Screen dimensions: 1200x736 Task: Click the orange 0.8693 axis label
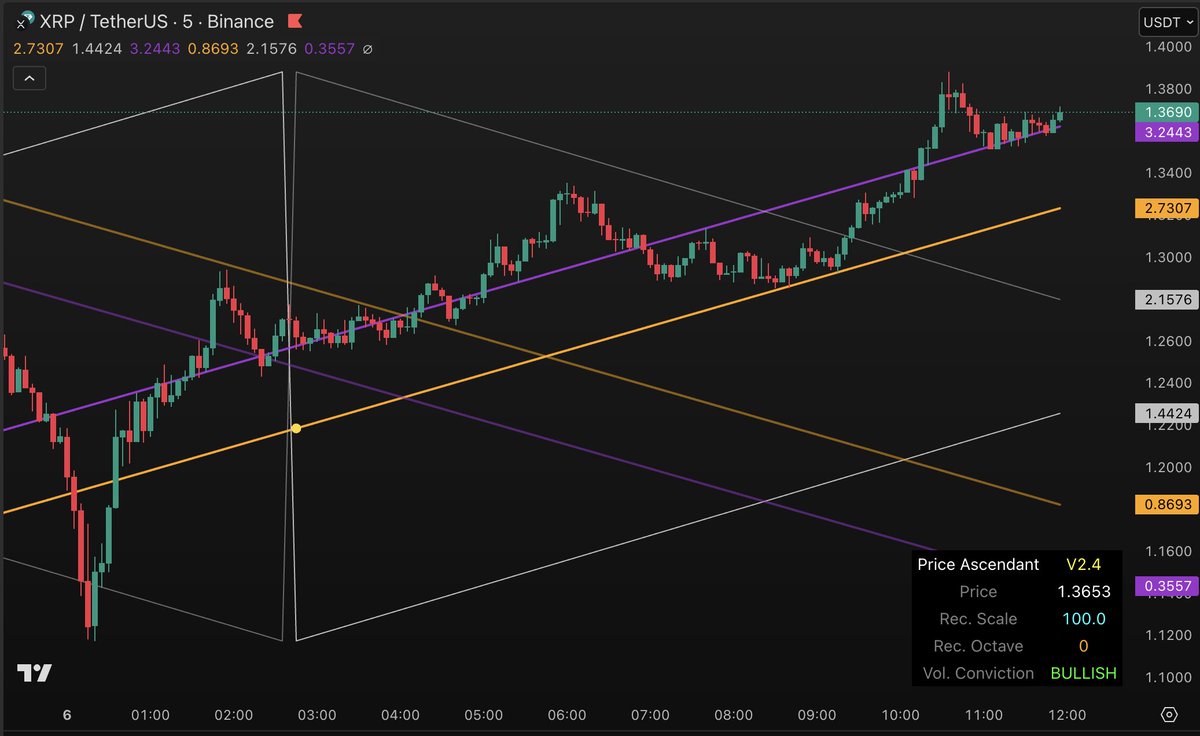pyautogui.click(x=1165, y=504)
